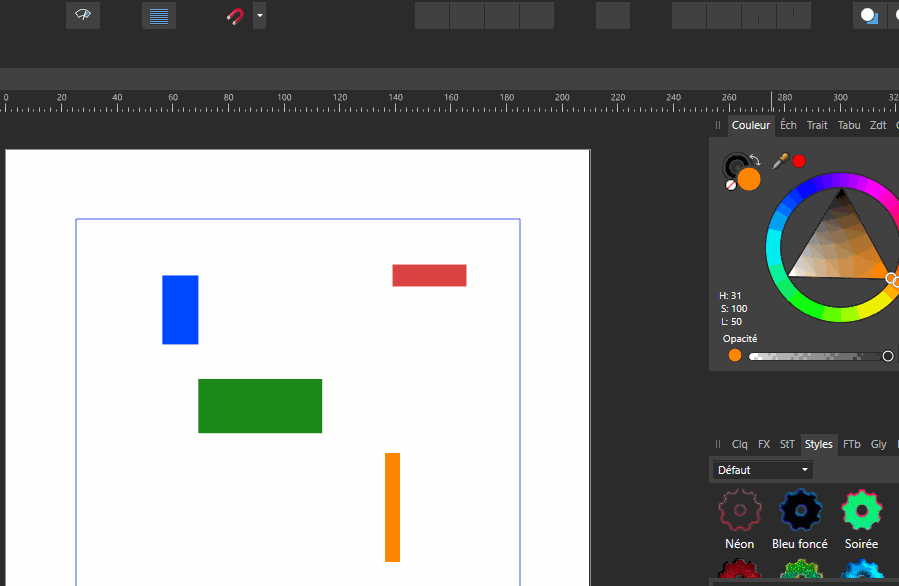899x586 pixels.
Task: Apply the Bleu foncé style gear thumbnail
Action: click(x=800, y=510)
